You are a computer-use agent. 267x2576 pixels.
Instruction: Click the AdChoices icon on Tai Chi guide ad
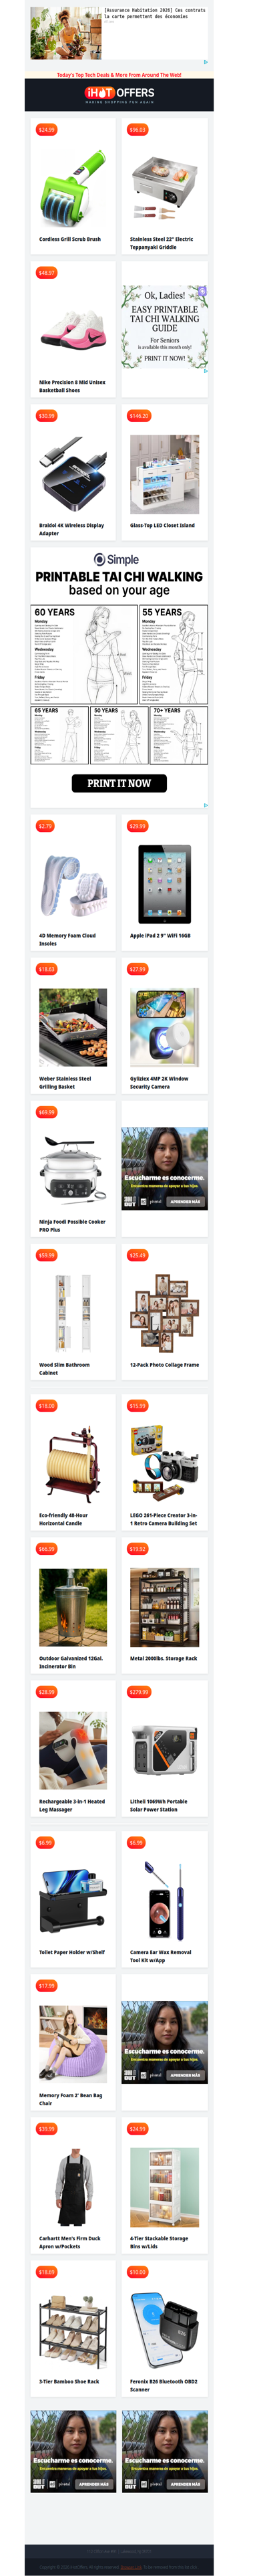click(x=205, y=371)
